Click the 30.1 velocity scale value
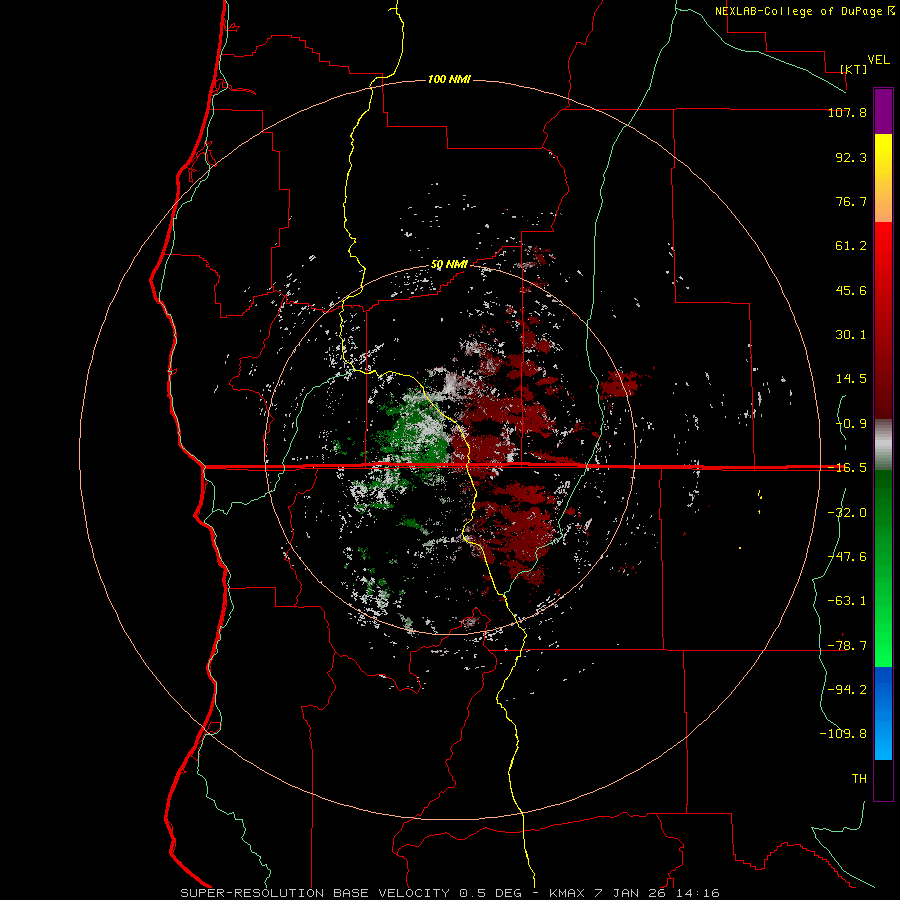Viewport: 900px width, 900px height. click(x=851, y=335)
